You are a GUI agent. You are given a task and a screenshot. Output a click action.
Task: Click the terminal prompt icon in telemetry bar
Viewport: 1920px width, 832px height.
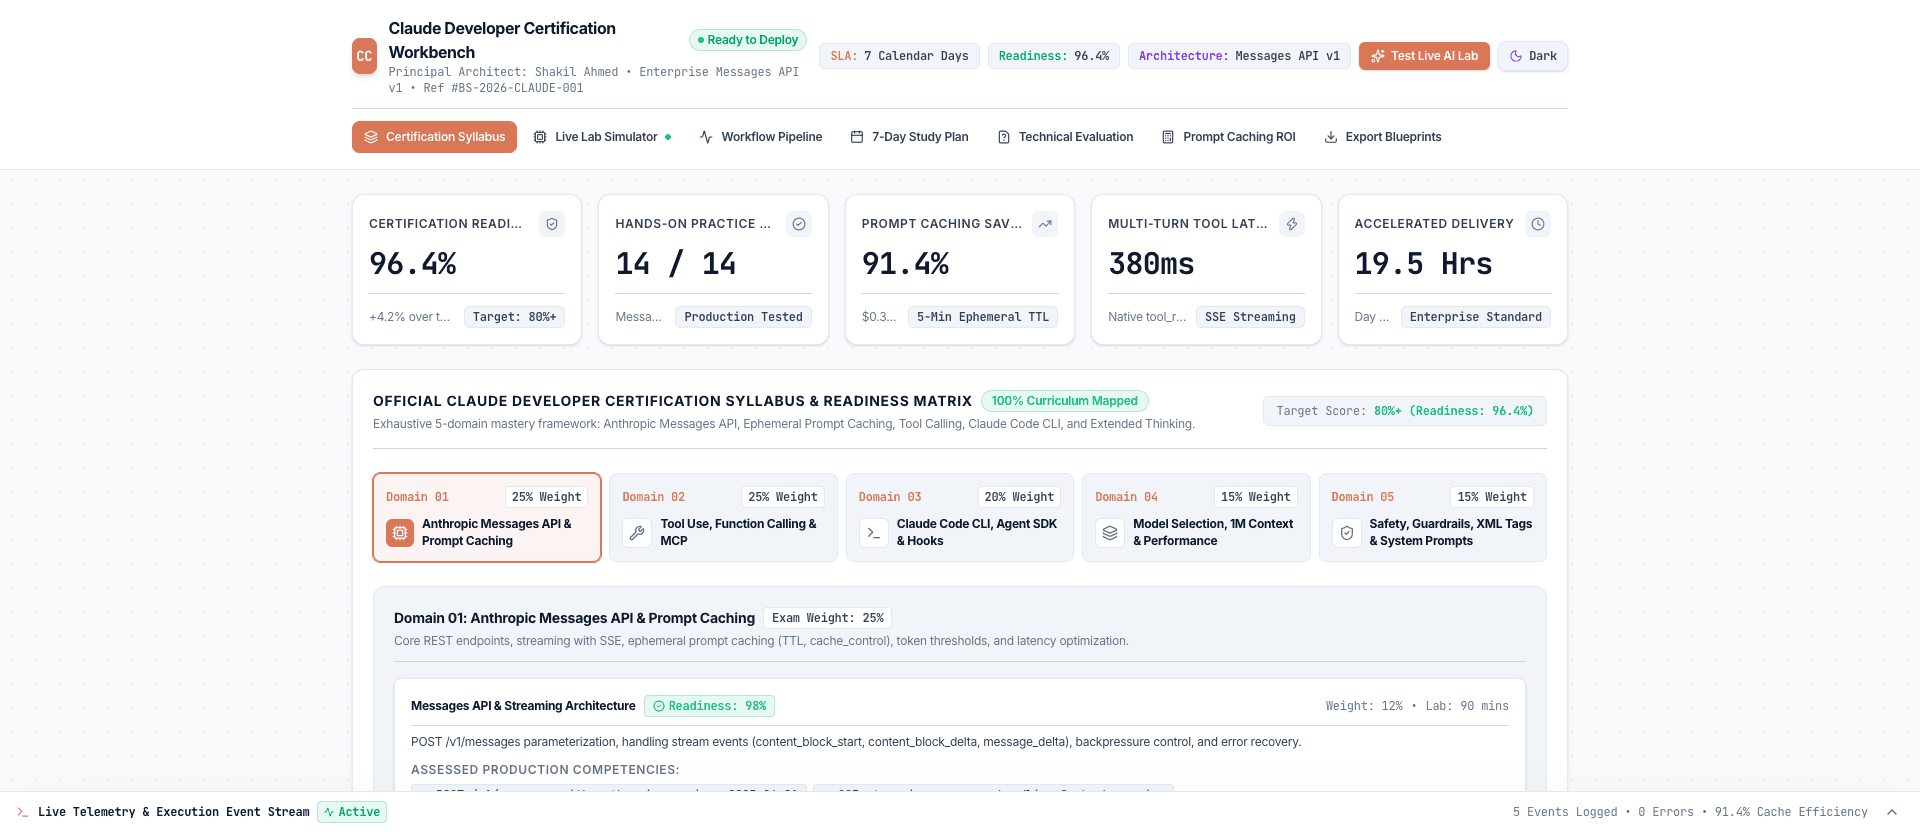tap(23, 812)
